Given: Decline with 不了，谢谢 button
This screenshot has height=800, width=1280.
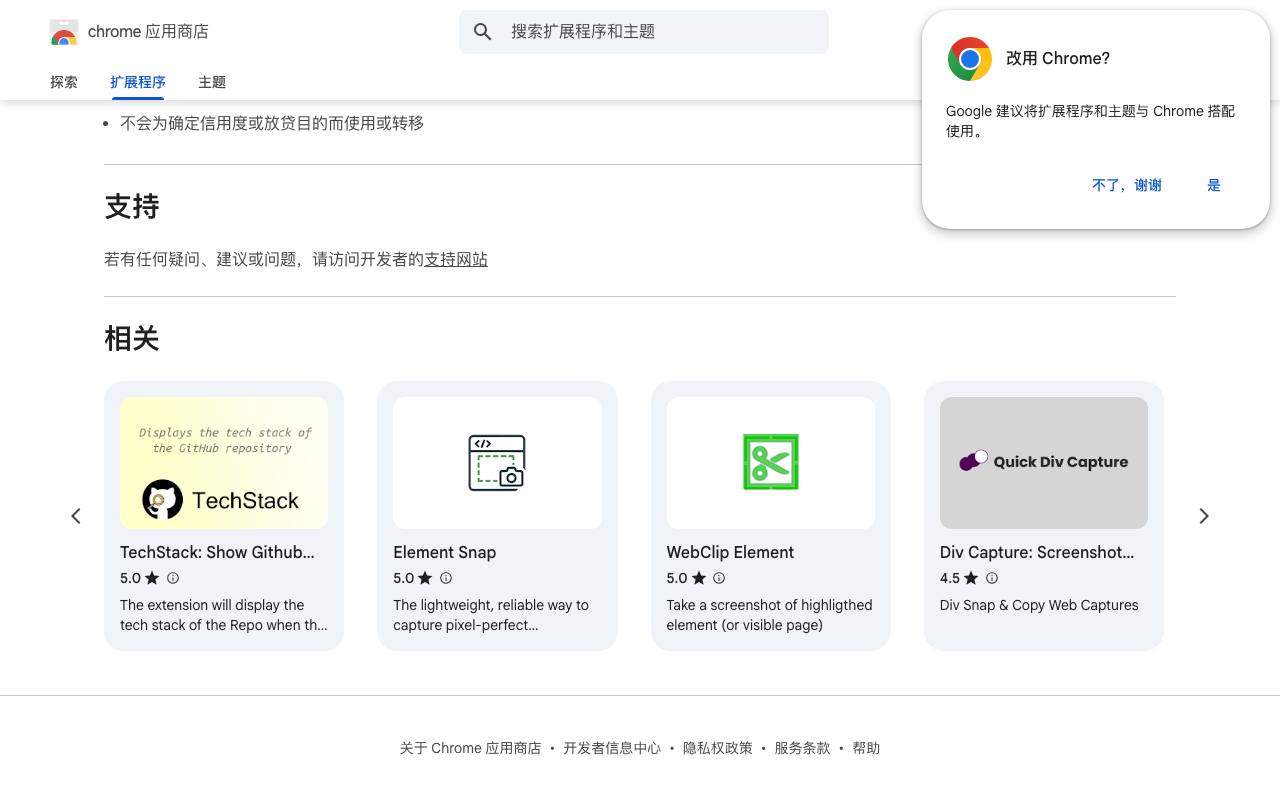Looking at the screenshot, I should pos(1127,185).
